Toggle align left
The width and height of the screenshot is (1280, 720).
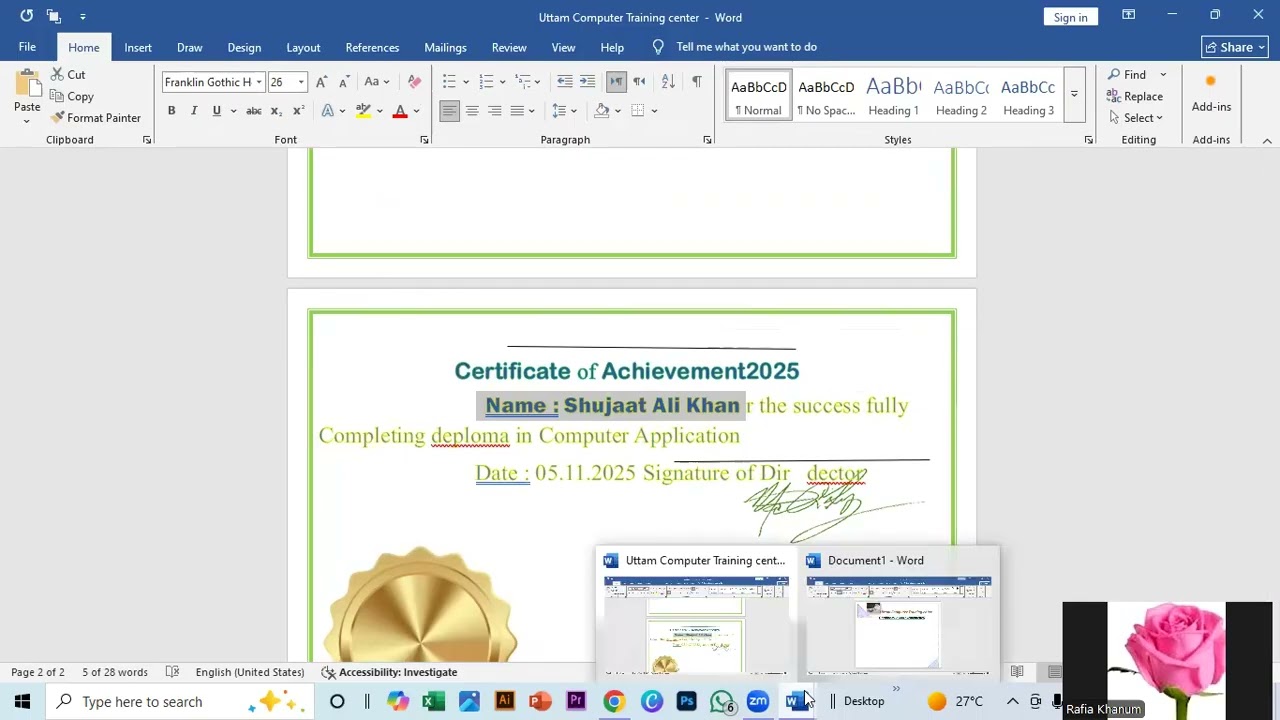click(450, 111)
